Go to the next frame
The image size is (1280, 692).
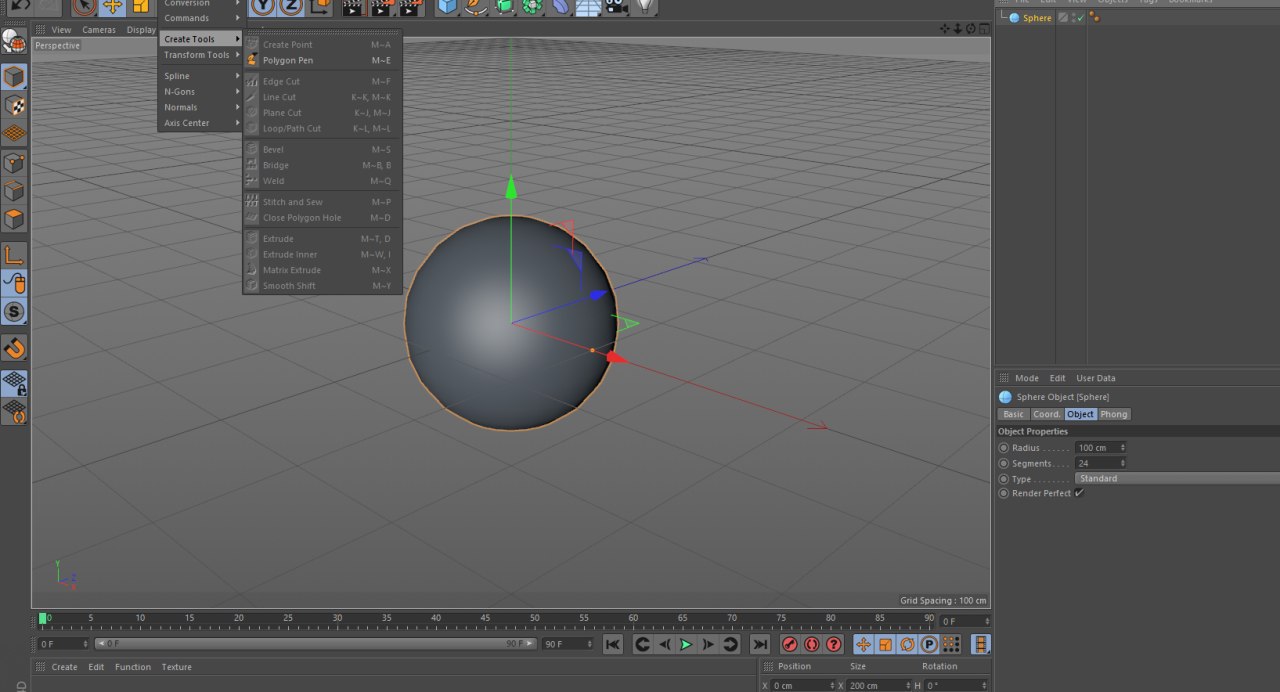click(x=708, y=645)
